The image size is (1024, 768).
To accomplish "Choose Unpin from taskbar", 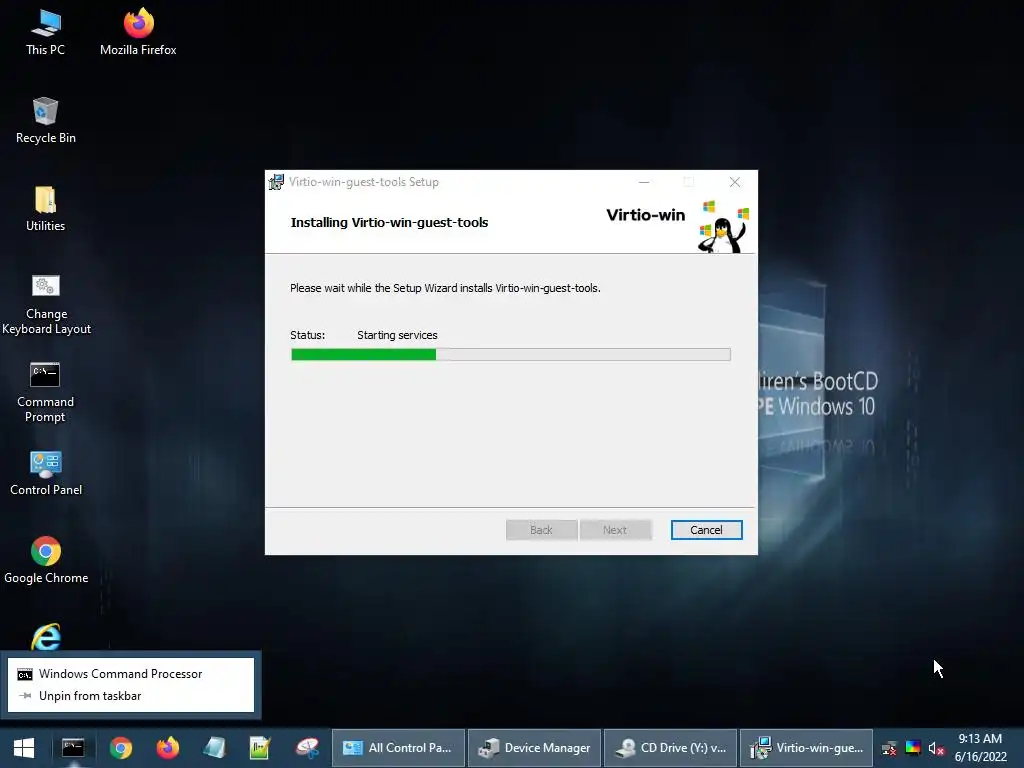I will tap(131, 696).
